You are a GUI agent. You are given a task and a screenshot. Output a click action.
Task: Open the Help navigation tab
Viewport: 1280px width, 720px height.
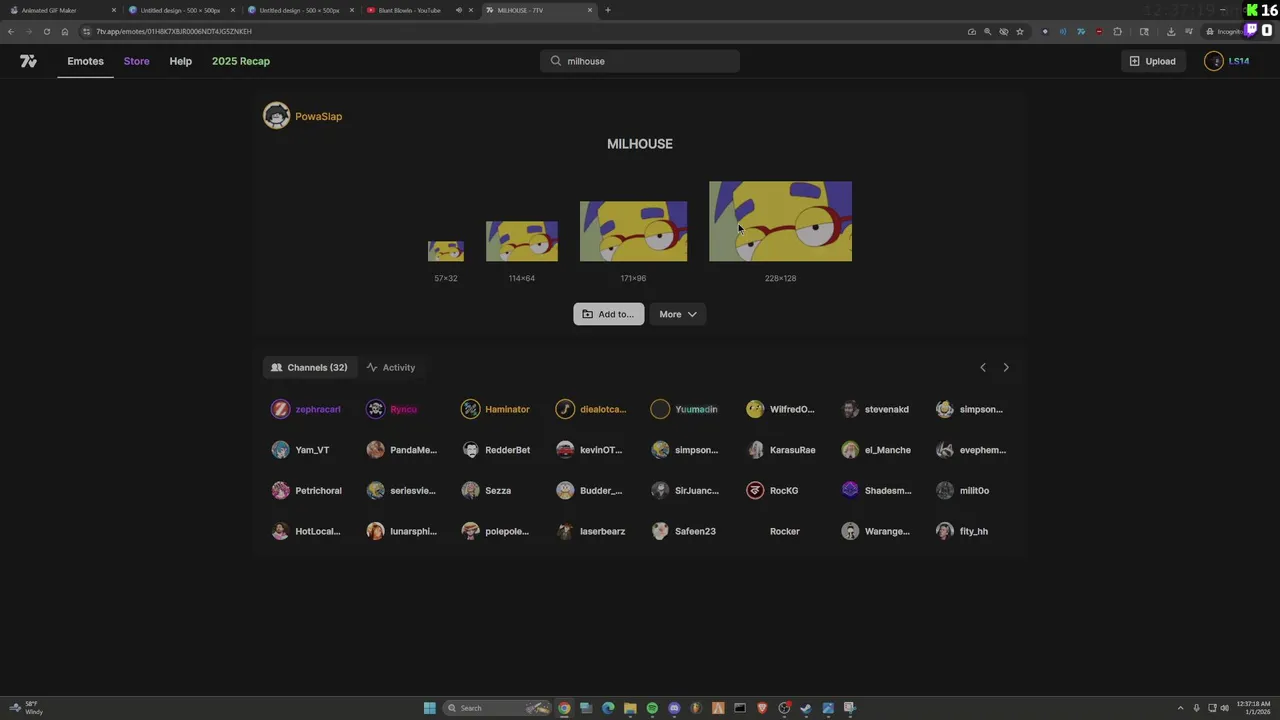tap(180, 61)
